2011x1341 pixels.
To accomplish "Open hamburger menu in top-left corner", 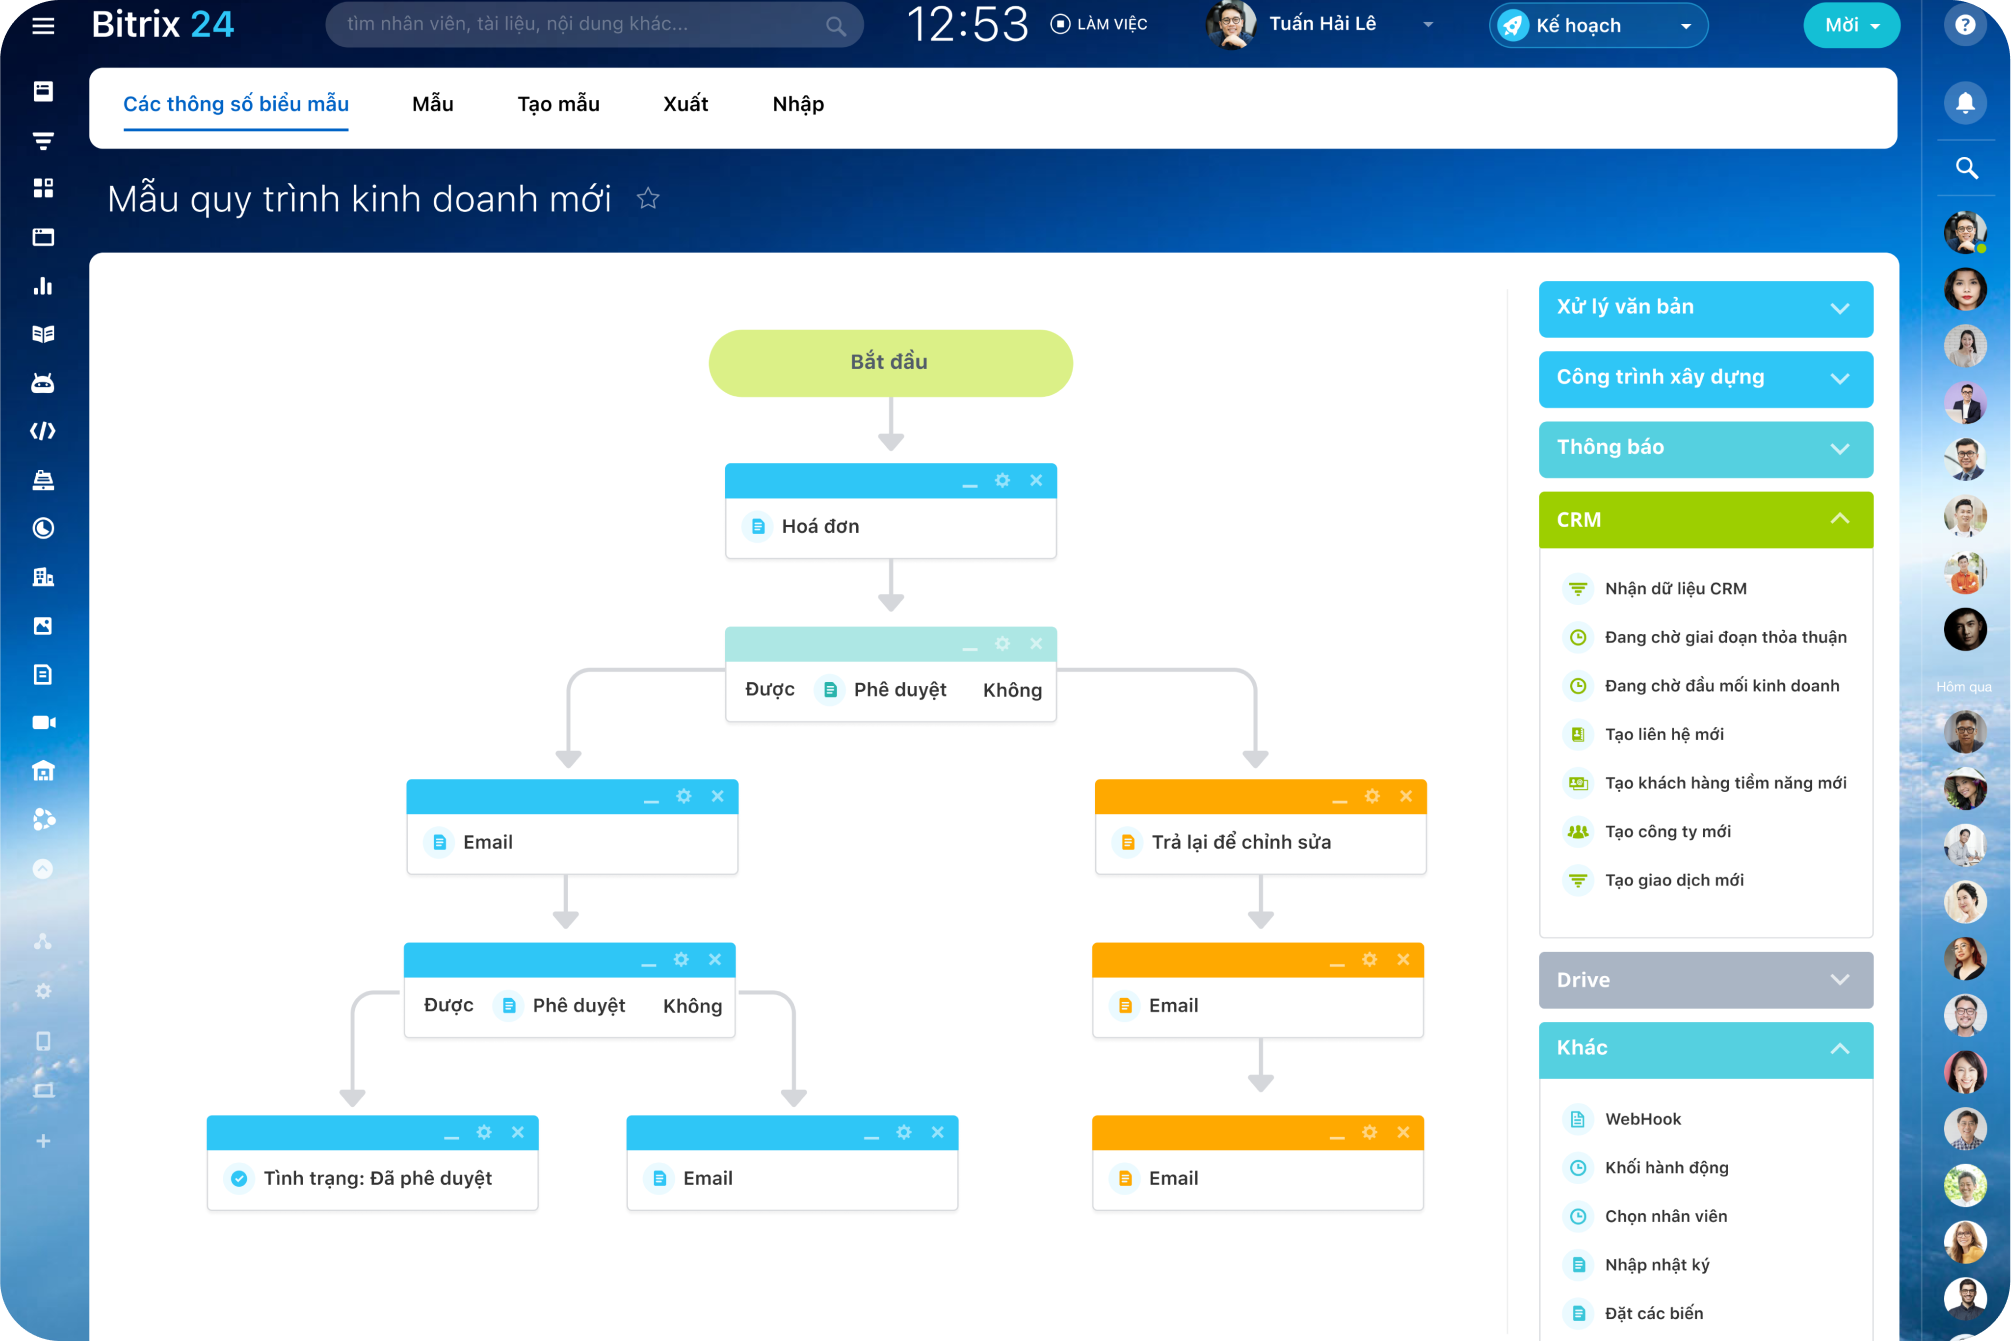I will point(43,25).
